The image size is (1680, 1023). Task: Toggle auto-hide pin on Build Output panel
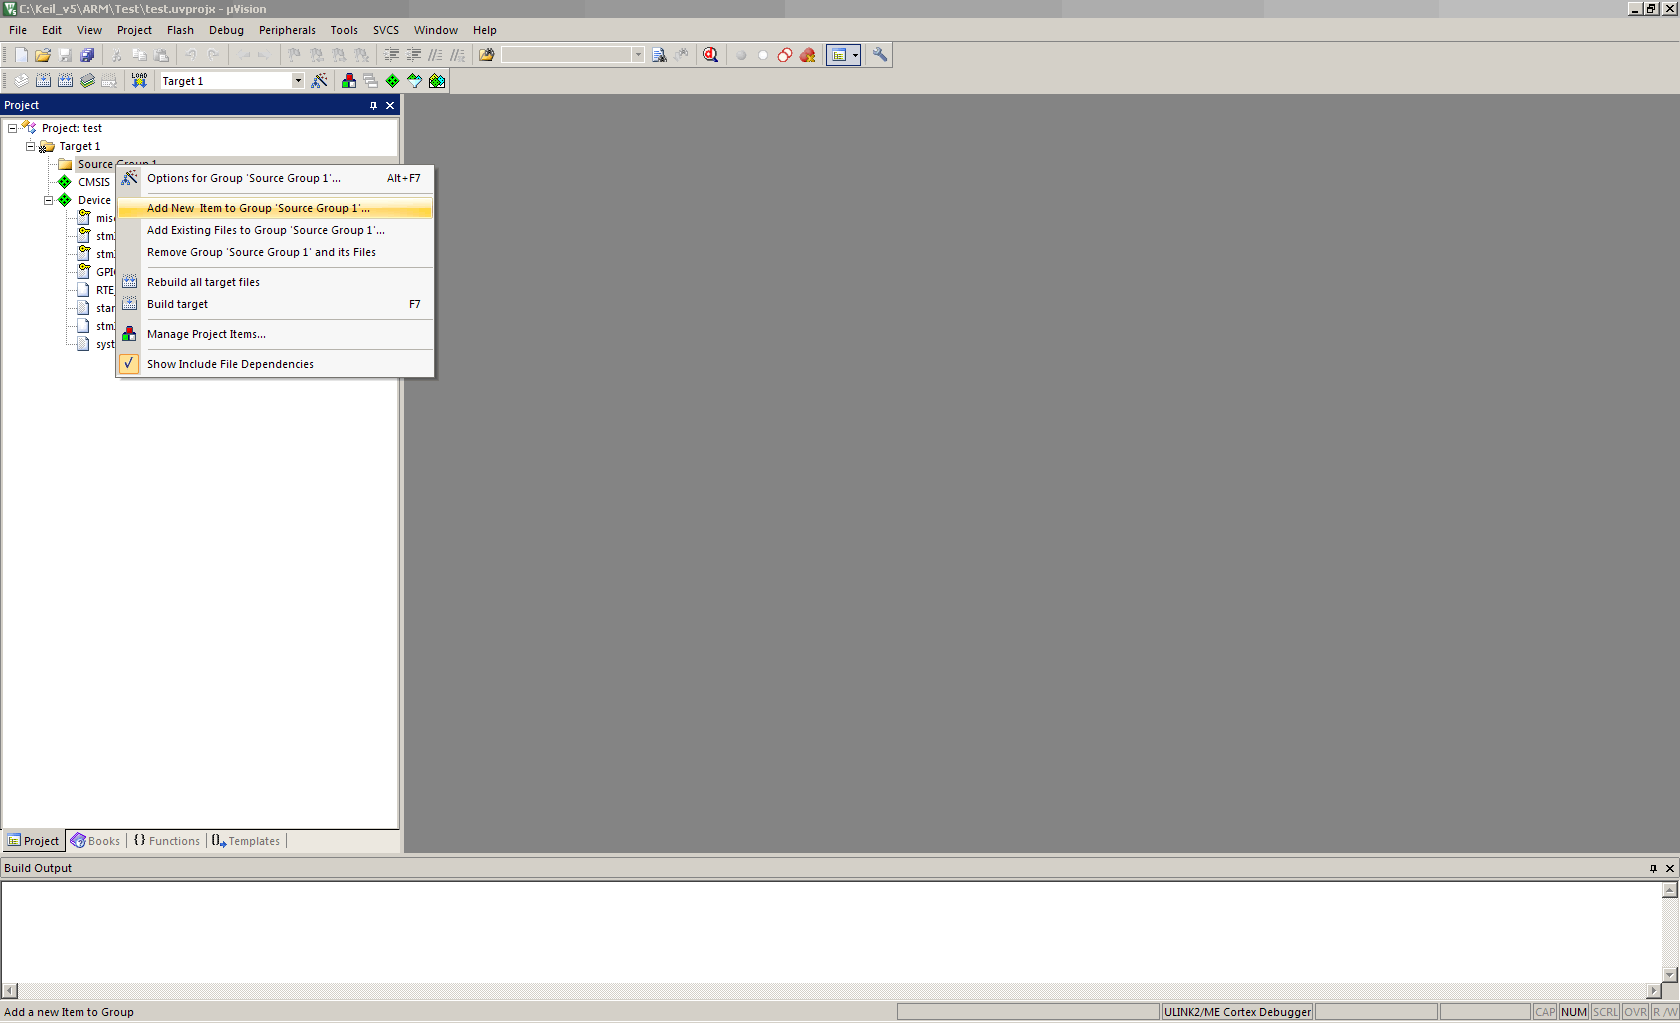click(1653, 868)
